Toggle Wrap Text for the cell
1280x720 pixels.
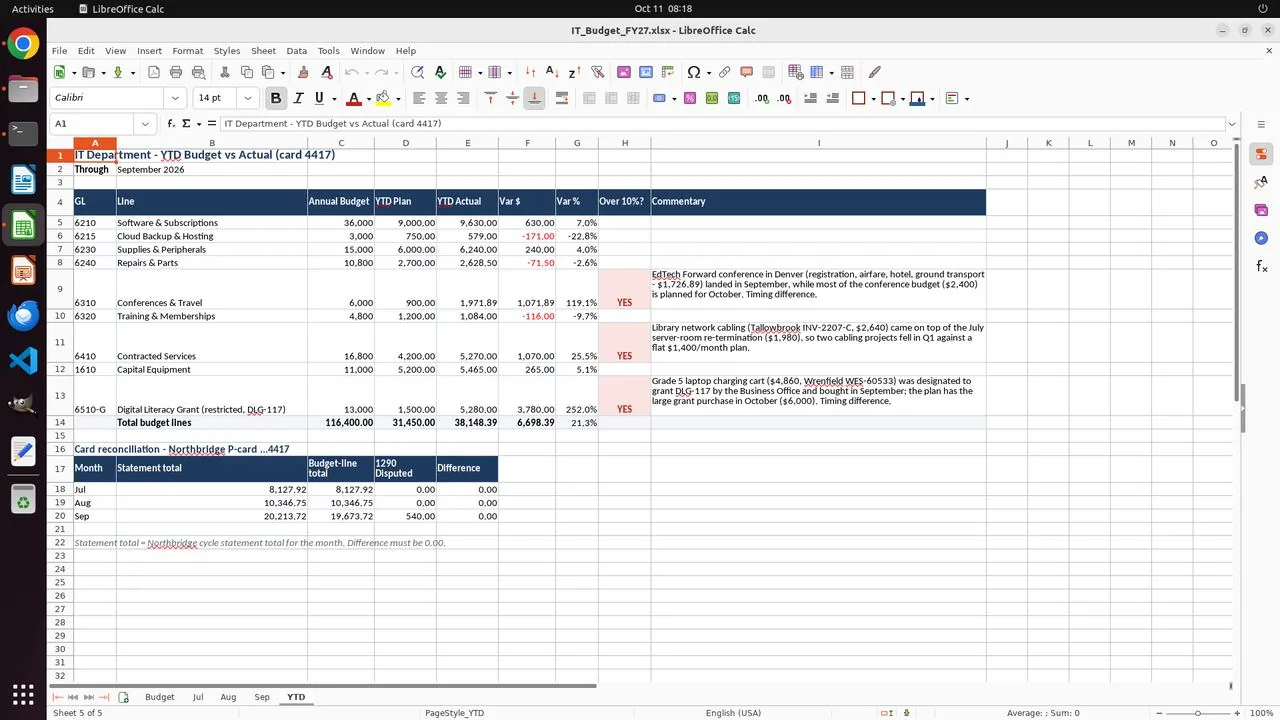pos(562,98)
